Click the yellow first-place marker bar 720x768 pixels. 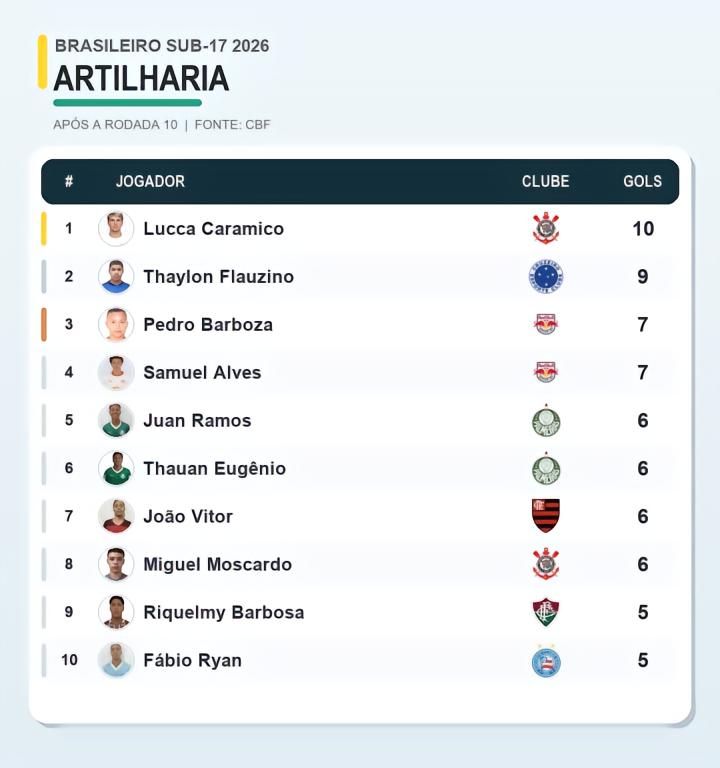tap(44, 228)
